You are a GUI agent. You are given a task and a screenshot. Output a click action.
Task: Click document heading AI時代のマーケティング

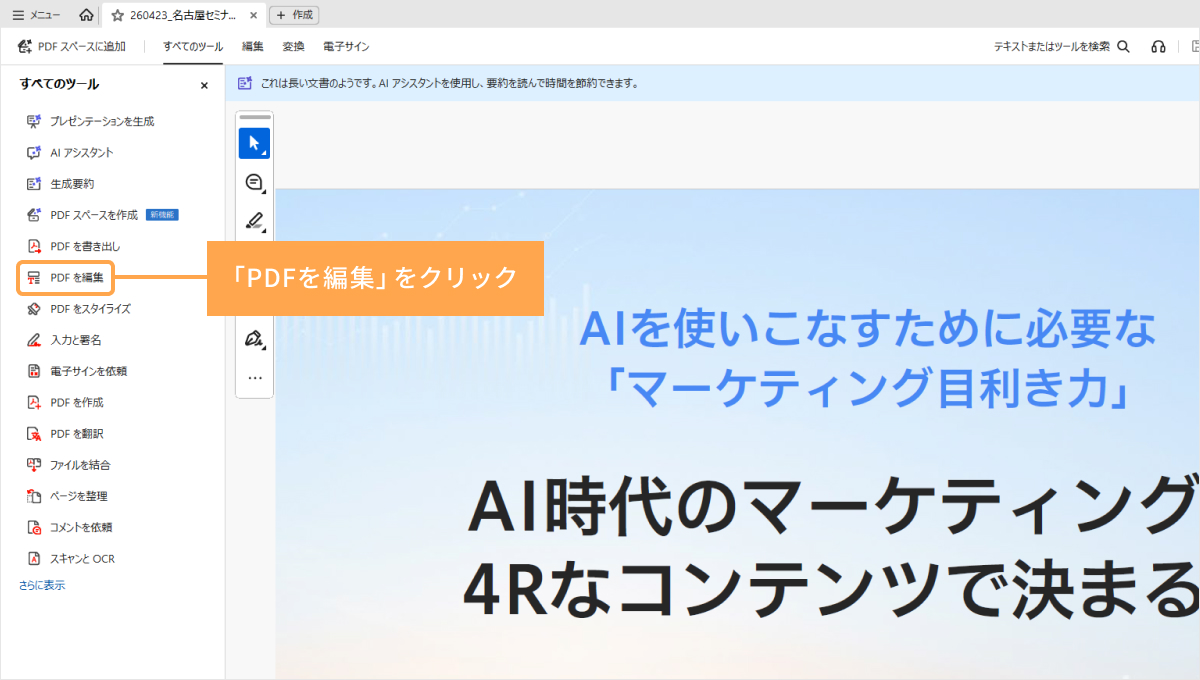pyautogui.click(x=833, y=507)
